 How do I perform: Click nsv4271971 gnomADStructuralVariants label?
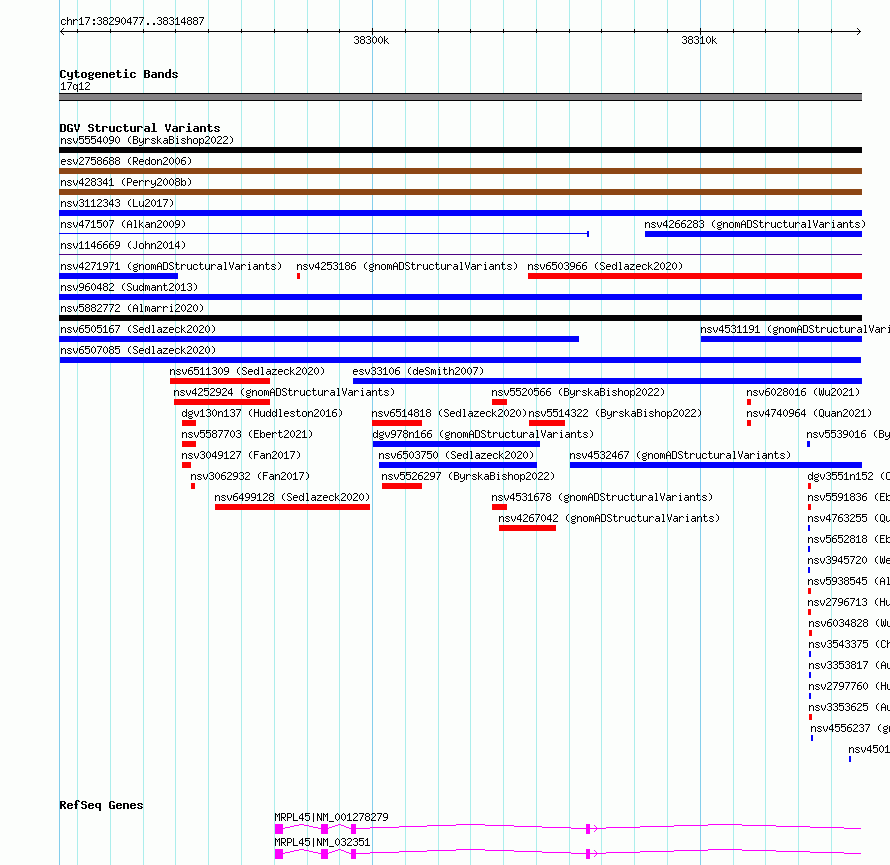[171, 266]
